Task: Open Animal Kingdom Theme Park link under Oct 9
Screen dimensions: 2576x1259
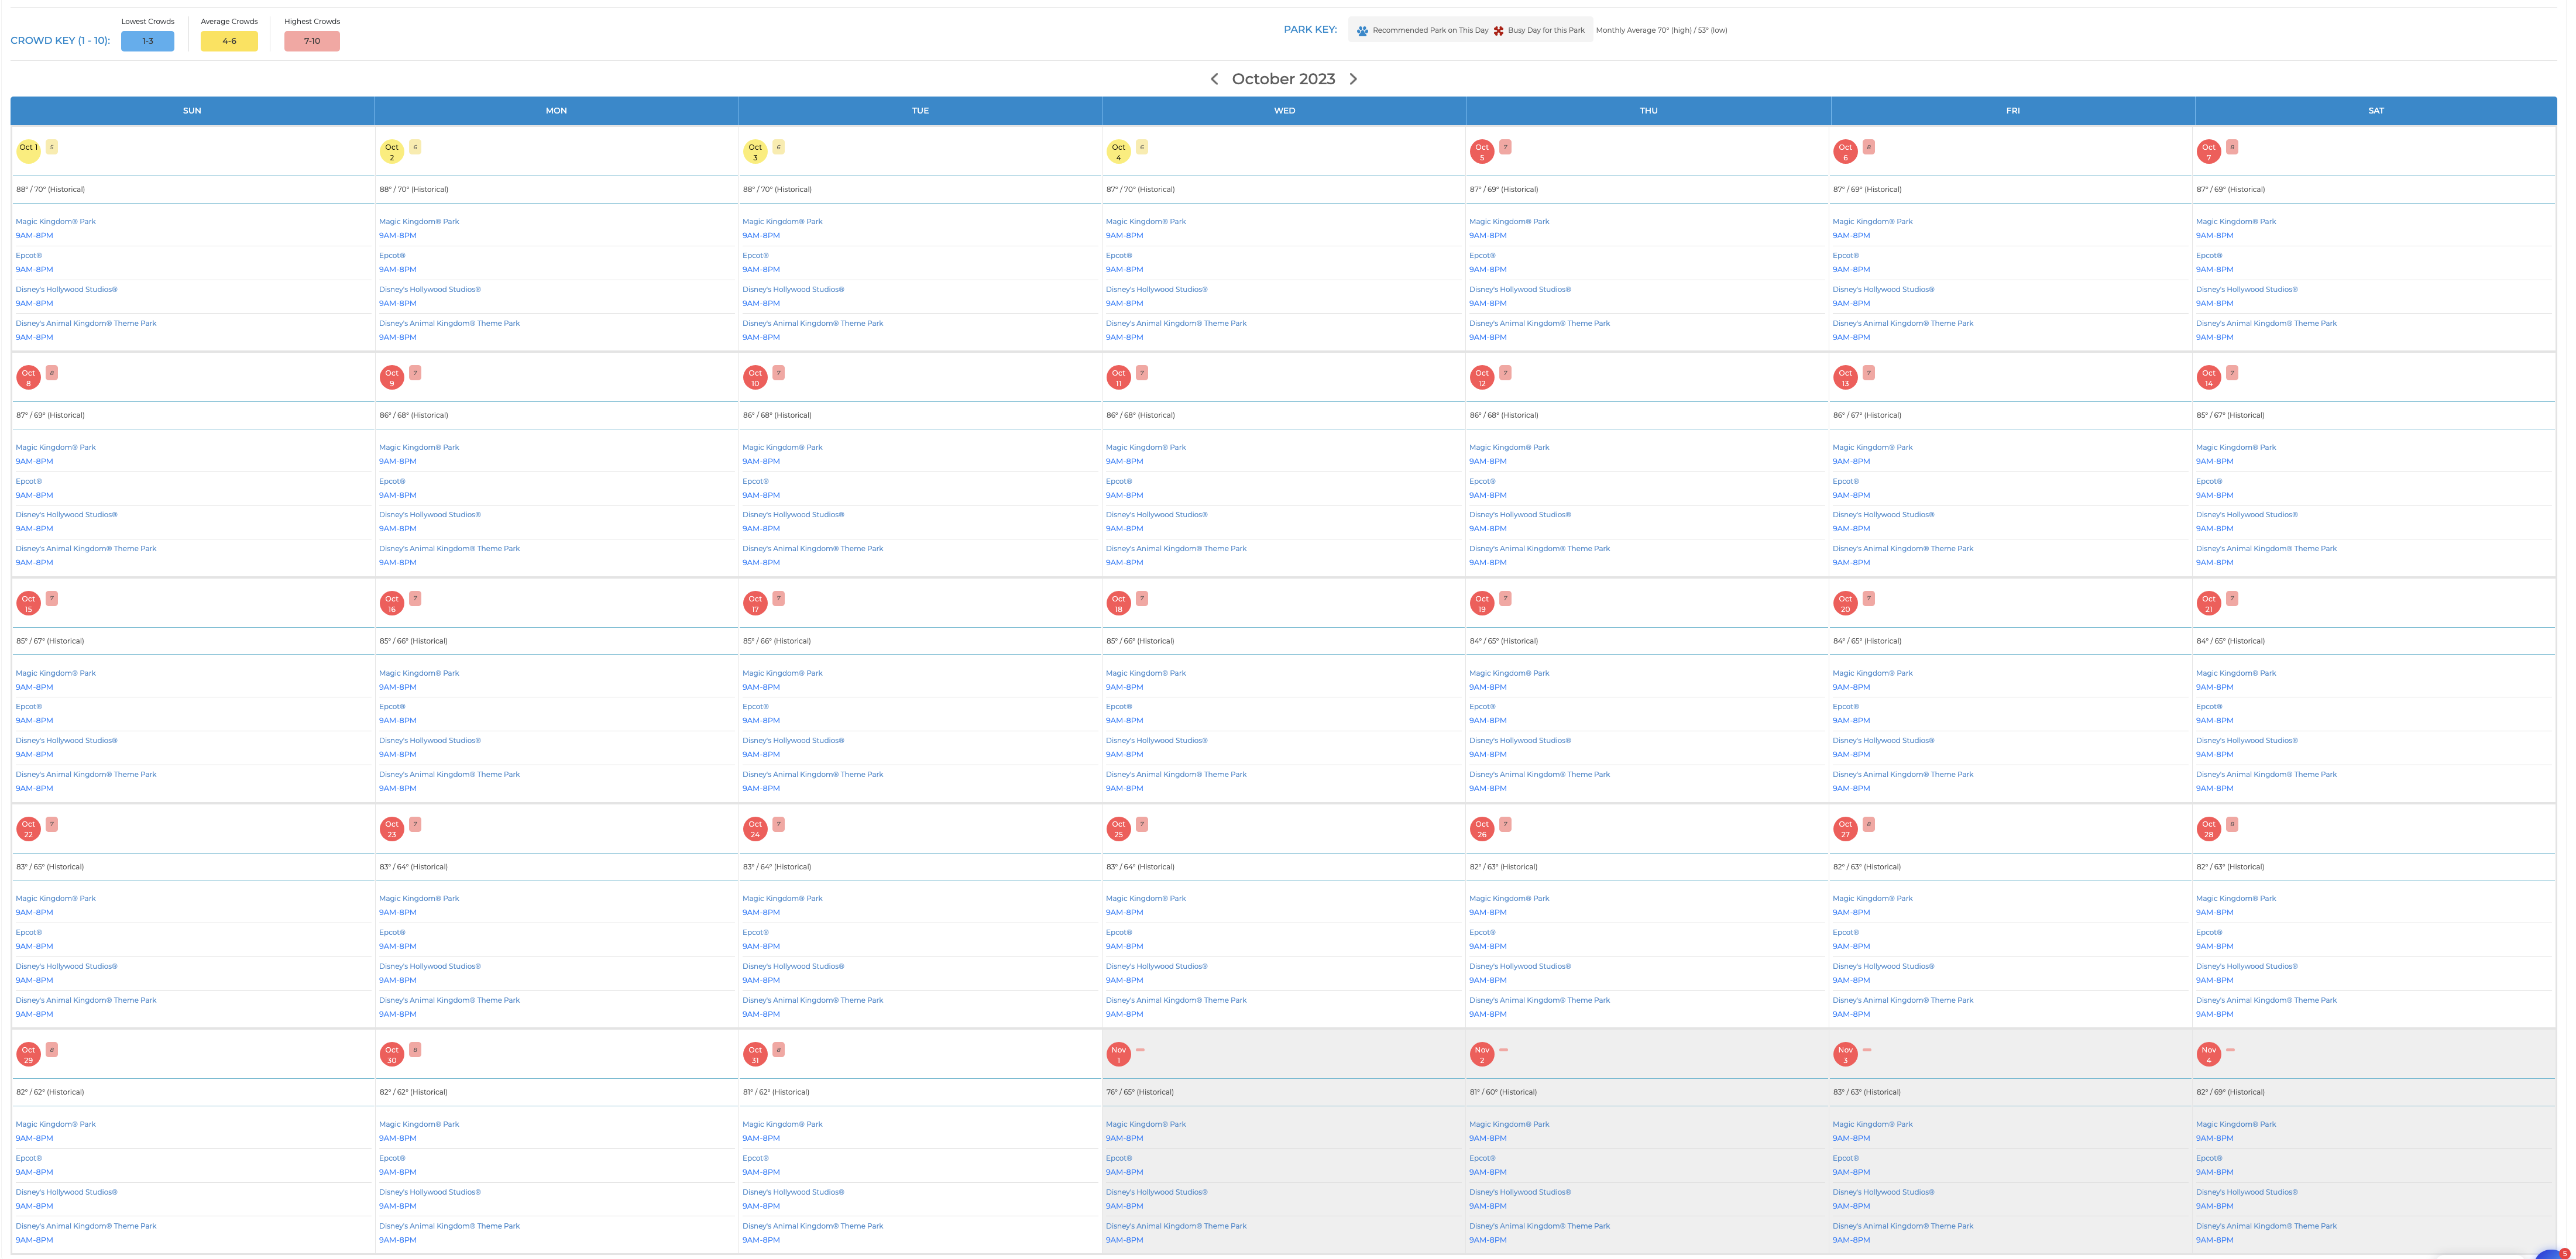Action: coord(449,549)
